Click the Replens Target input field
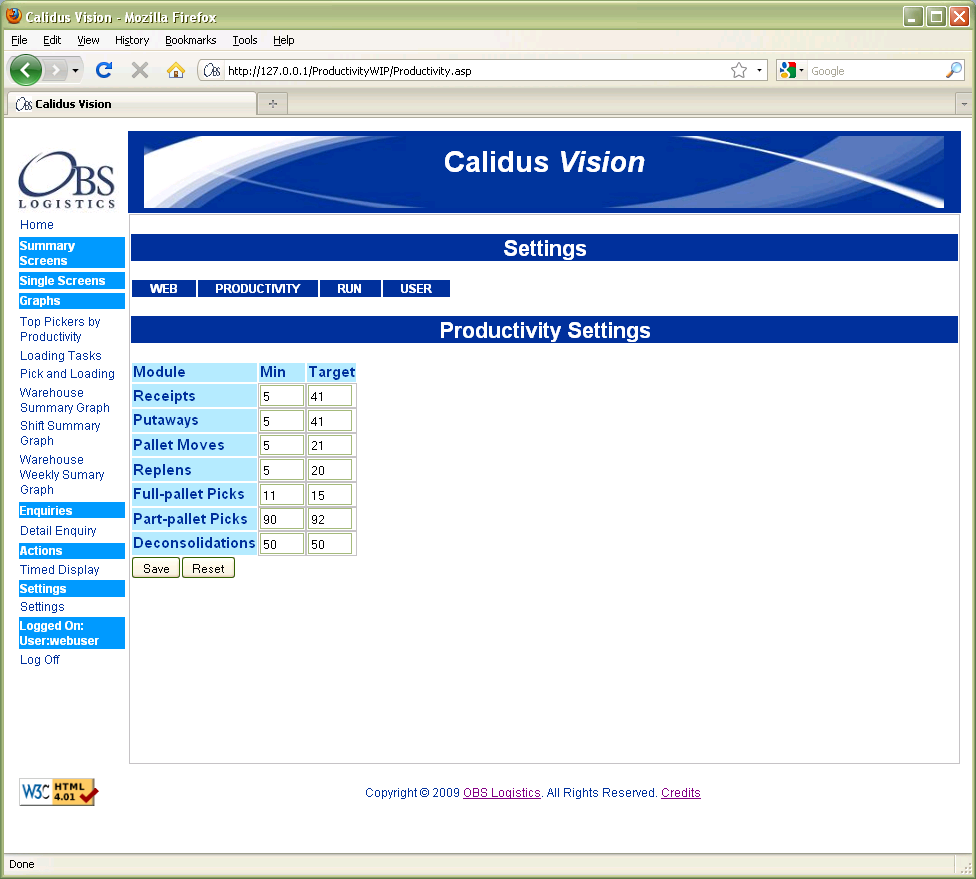Screen dimensions: 976x879 pyautogui.click(x=330, y=470)
